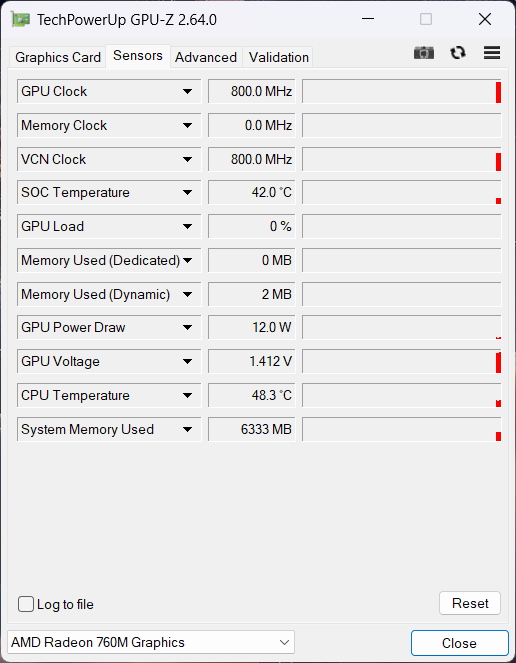Open the hamburger menu icon

(492, 53)
